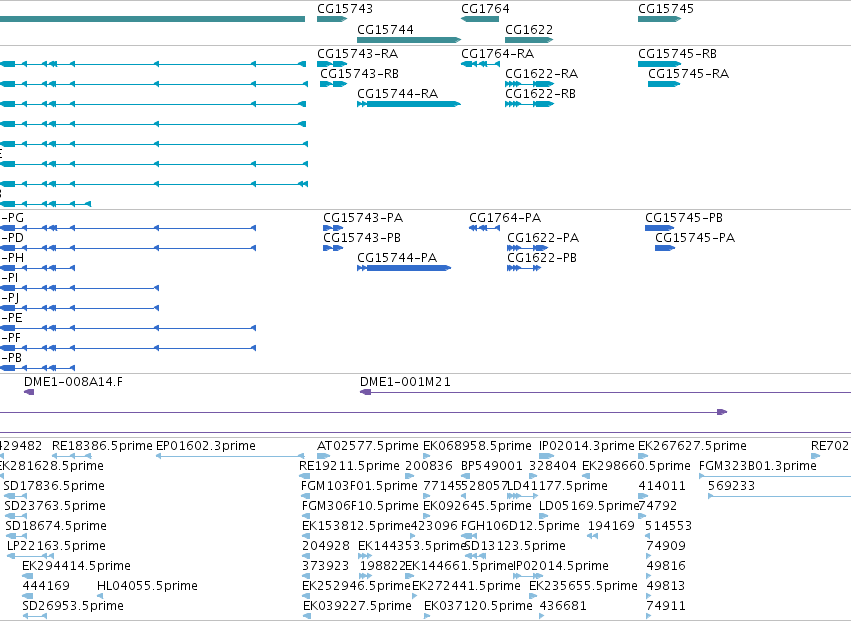Image resolution: width=851 pixels, height=621 pixels.
Task: Select EST label FGM103F01.5prime
Action: 359,486
